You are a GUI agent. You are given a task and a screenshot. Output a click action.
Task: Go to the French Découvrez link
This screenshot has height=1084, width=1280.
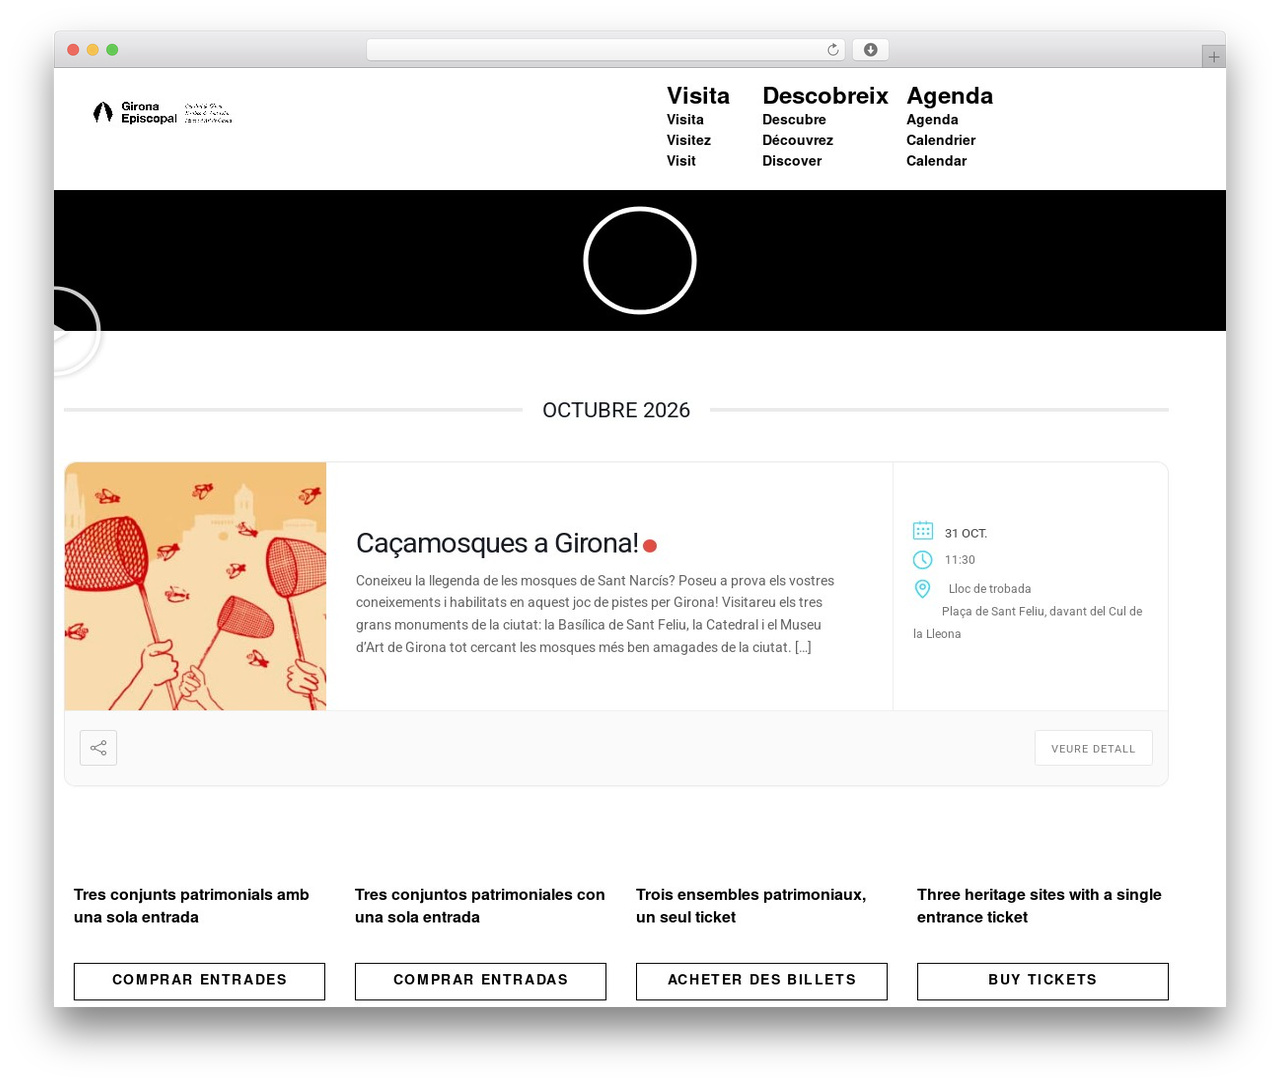[x=797, y=140]
